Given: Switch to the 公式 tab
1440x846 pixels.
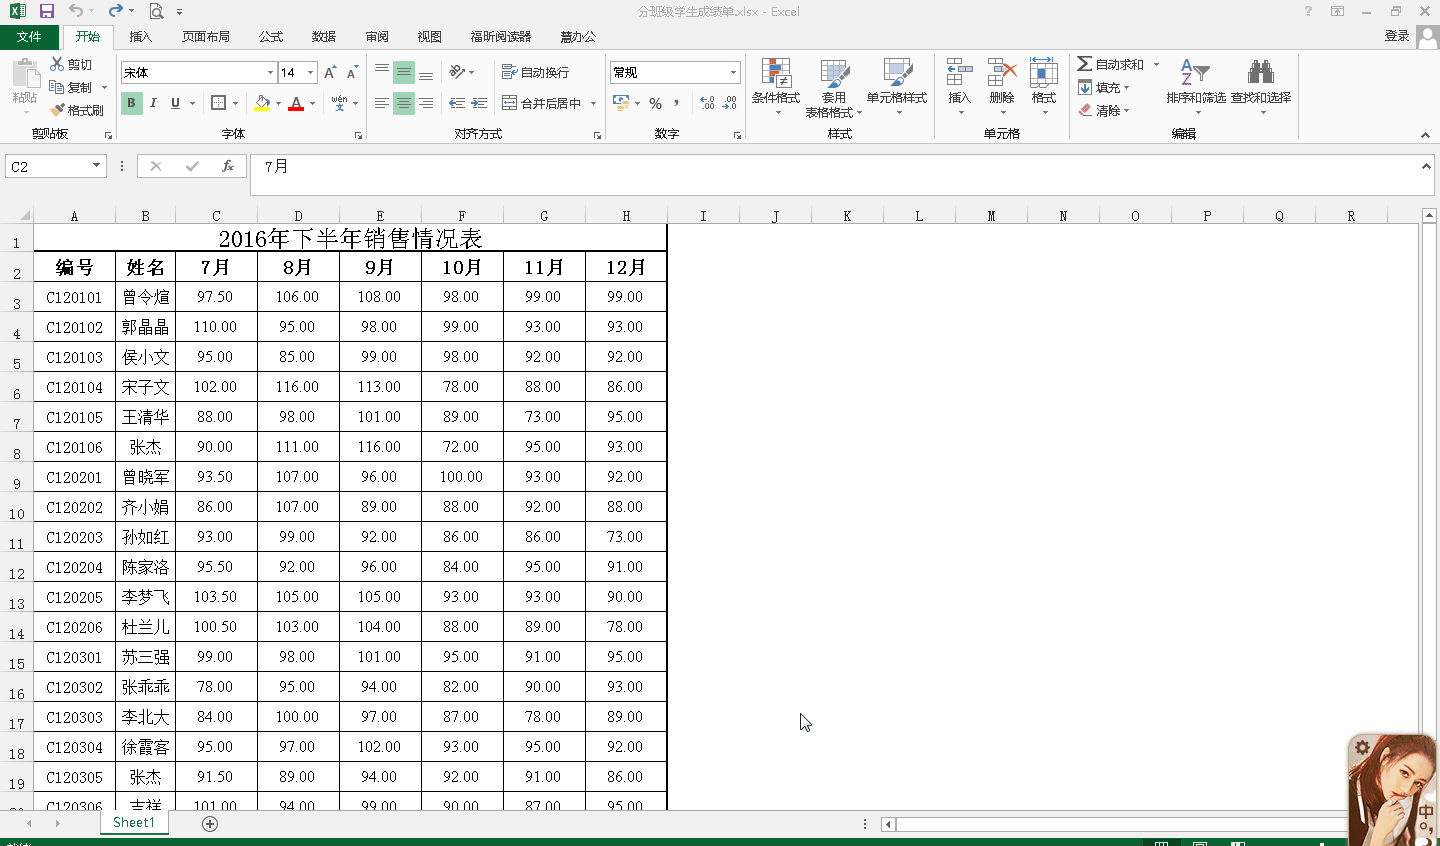Looking at the screenshot, I should 271,37.
